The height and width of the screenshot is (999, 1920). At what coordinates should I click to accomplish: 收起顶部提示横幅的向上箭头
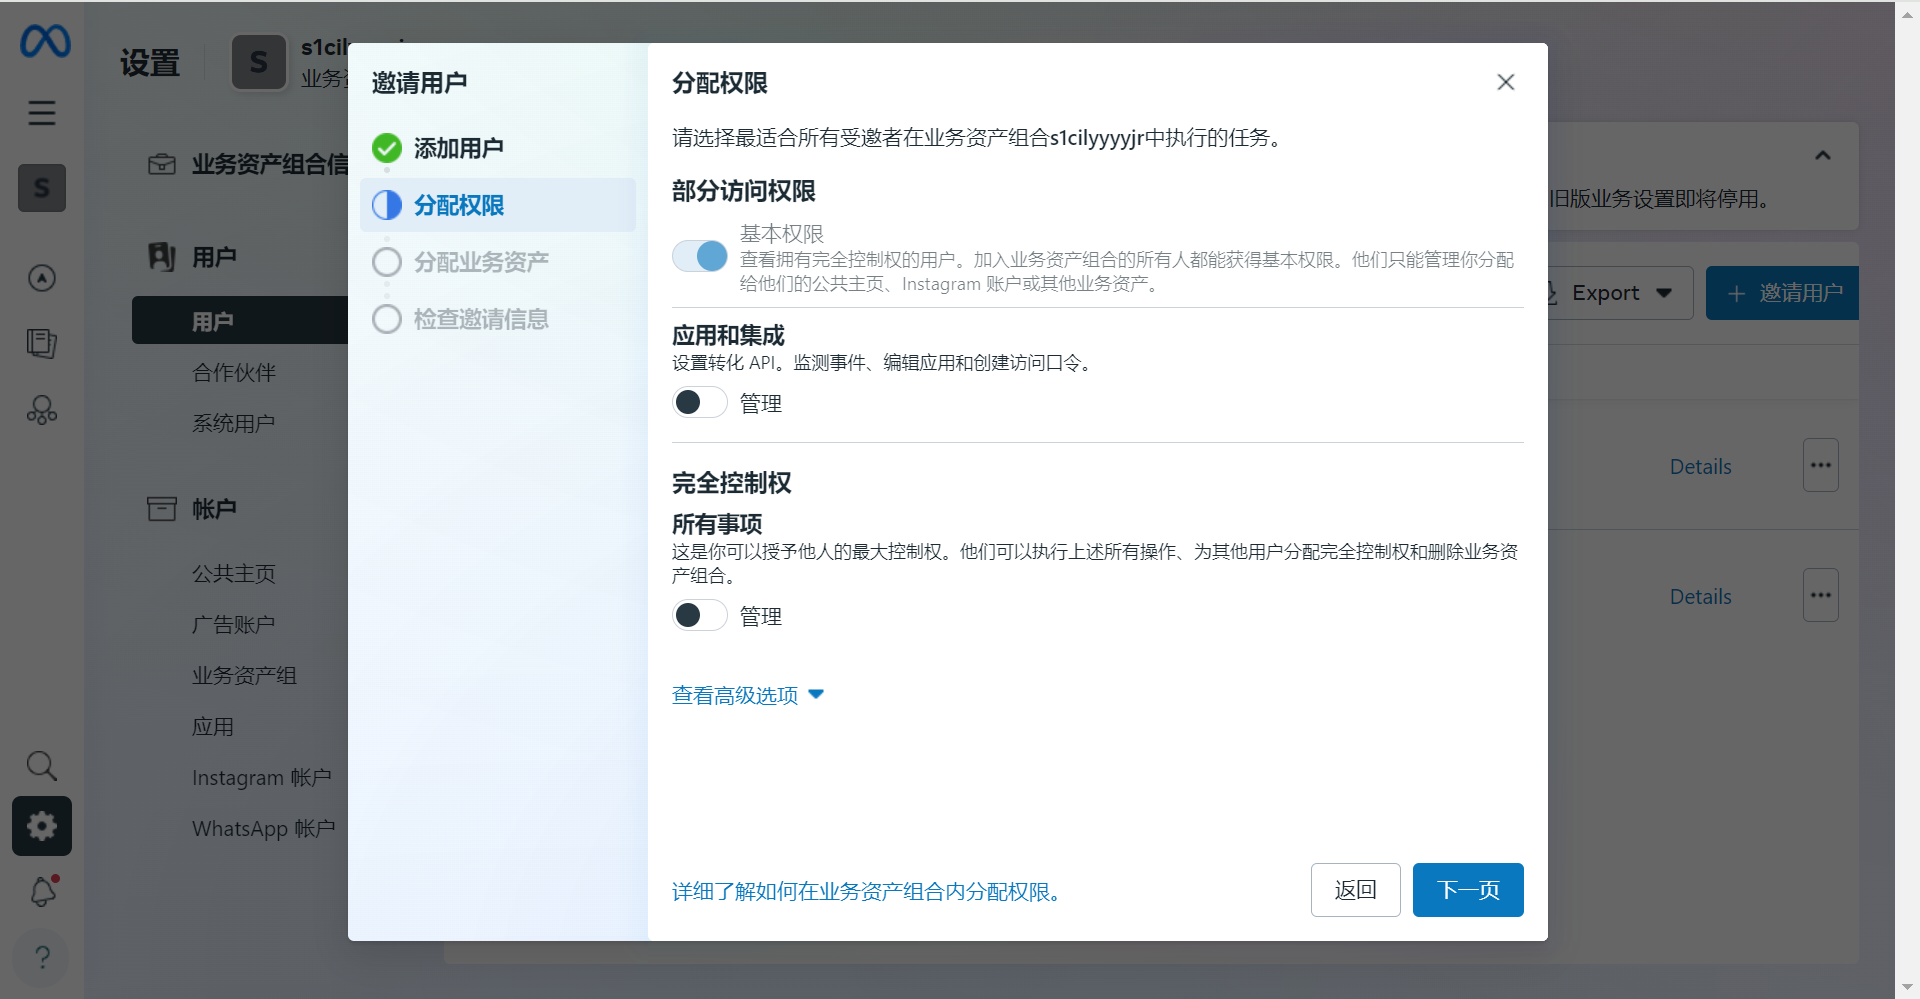coord(1822,156)
